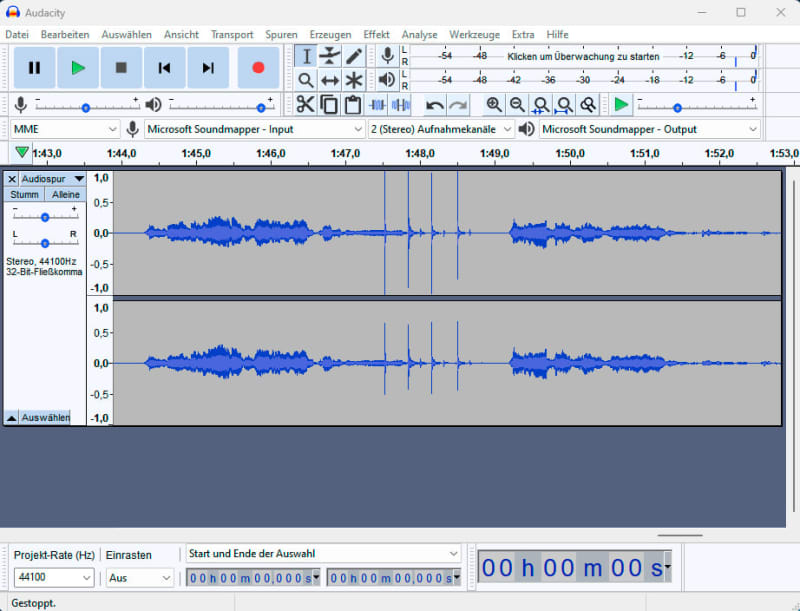Open the MME audio host dropdown

click(x=65, y=130)
